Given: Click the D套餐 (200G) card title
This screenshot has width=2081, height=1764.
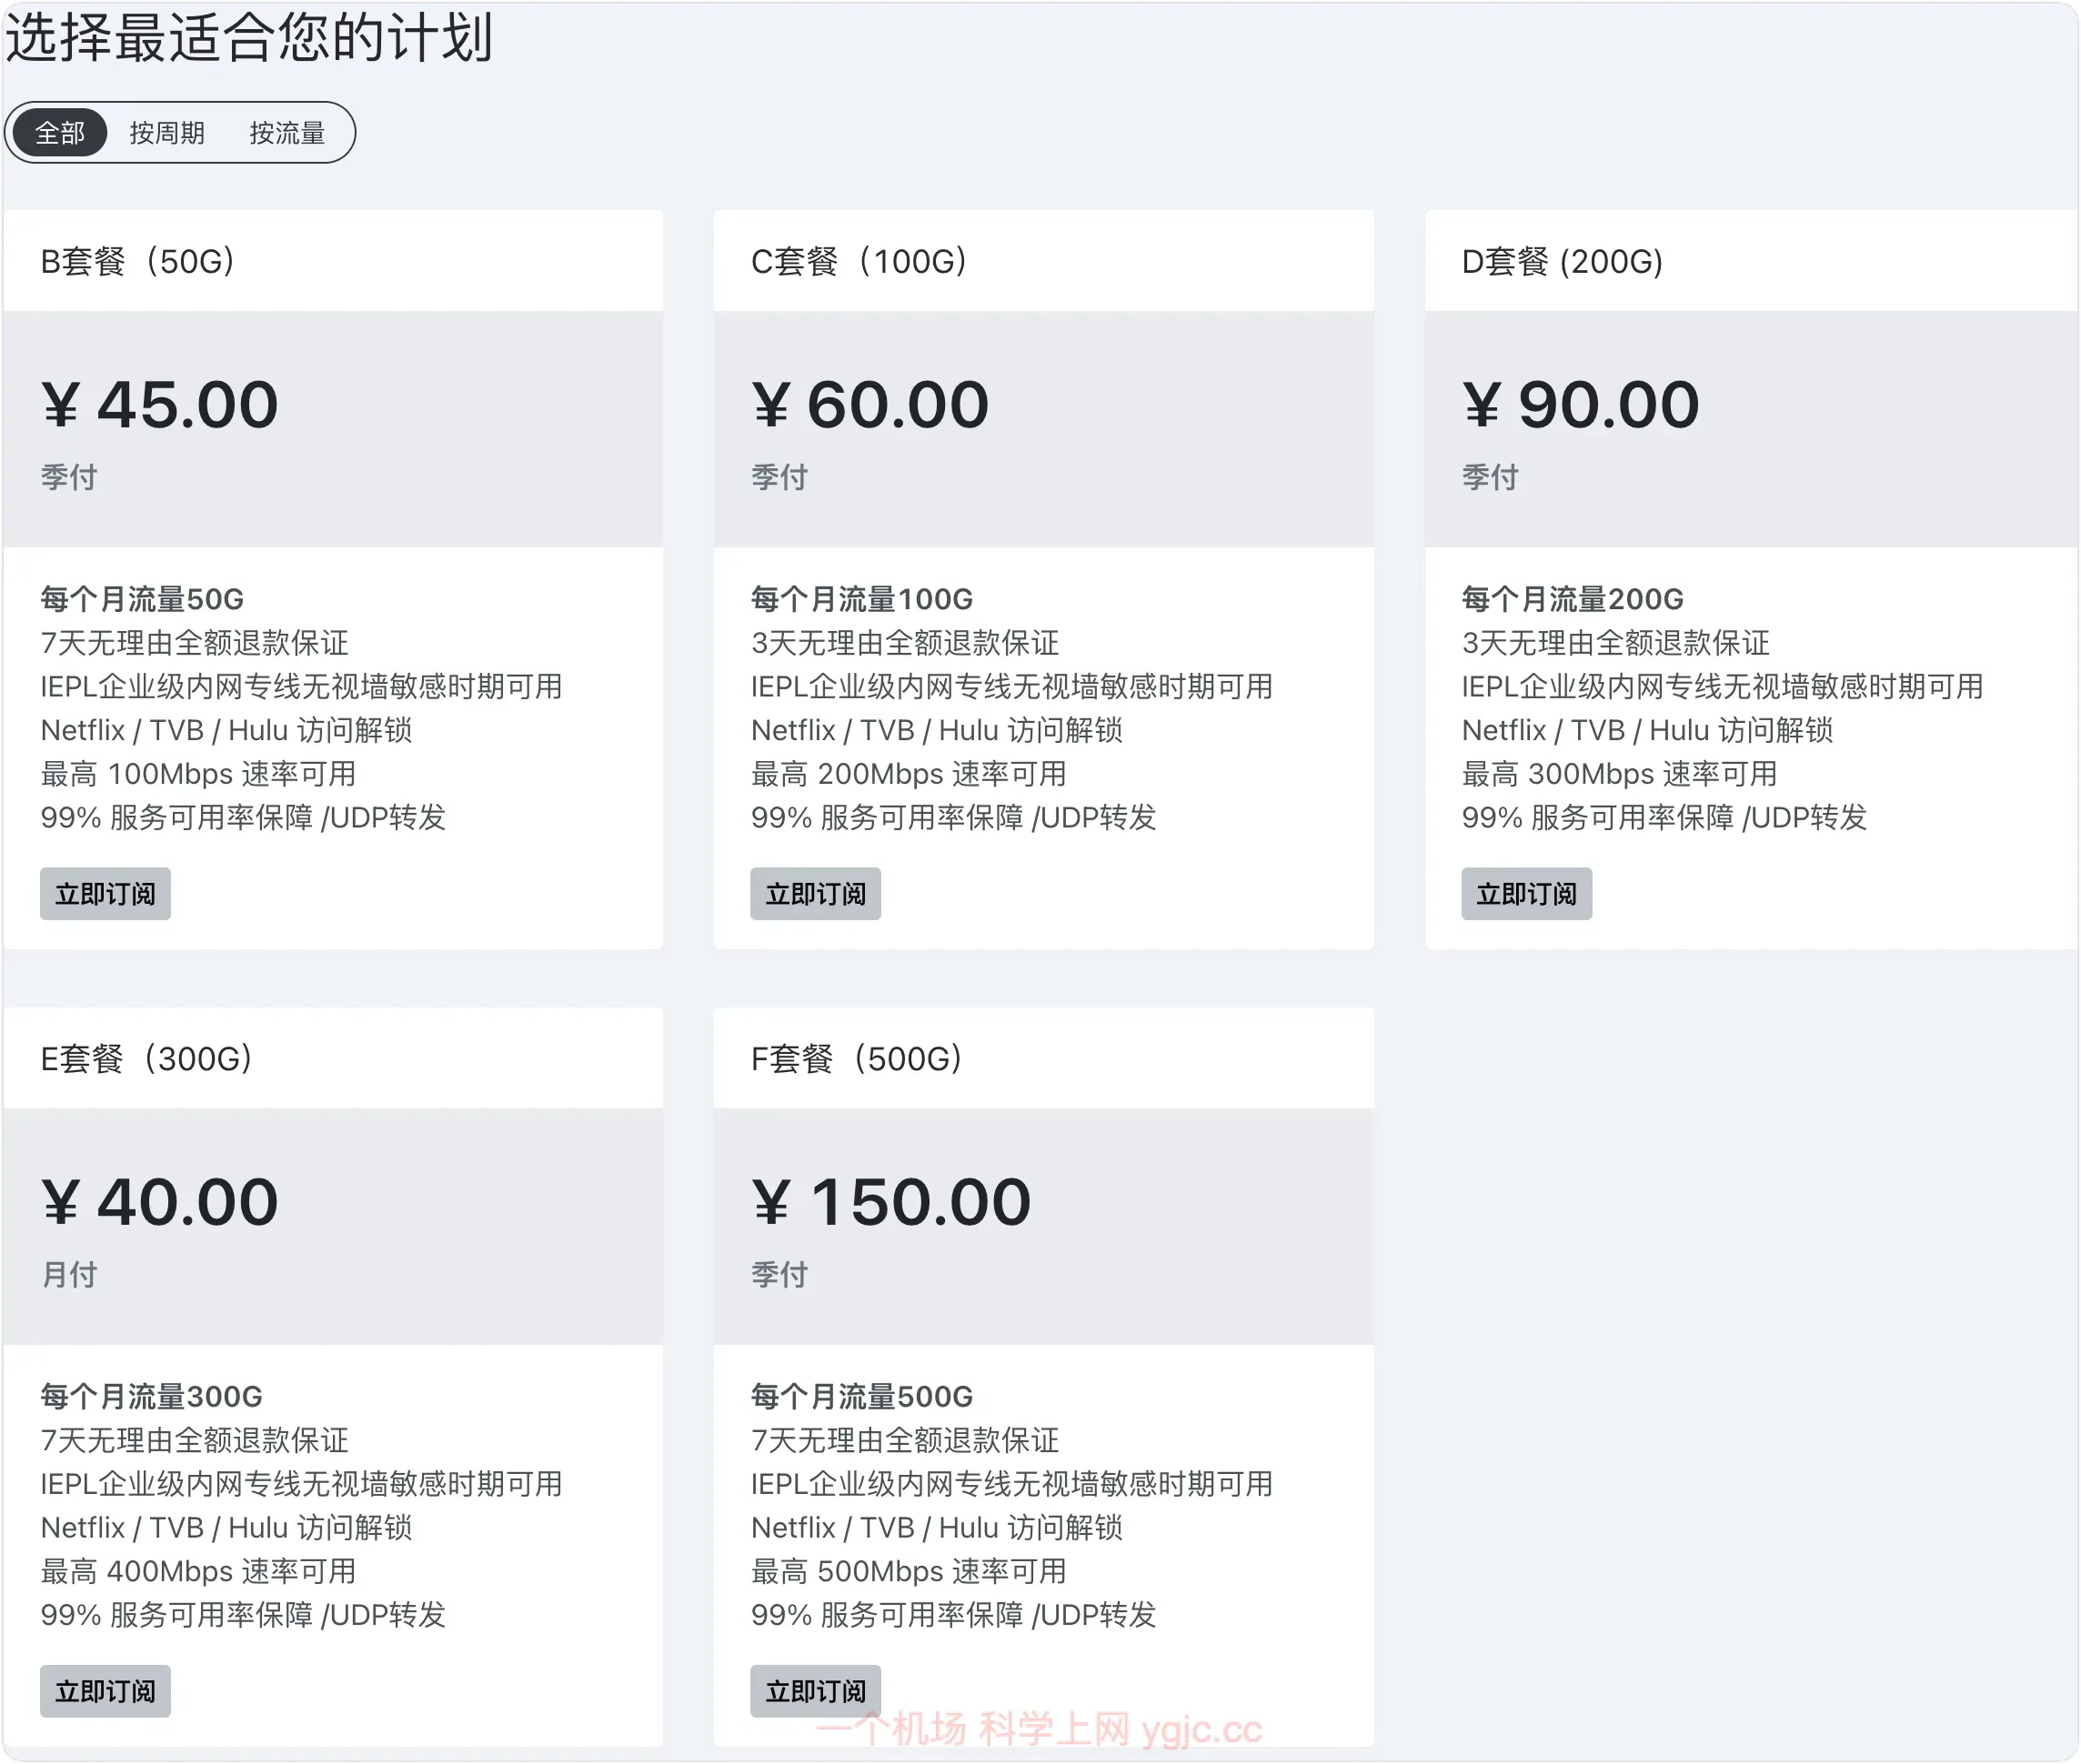Looking at the screenshot, I should (x=1562, y=261).
